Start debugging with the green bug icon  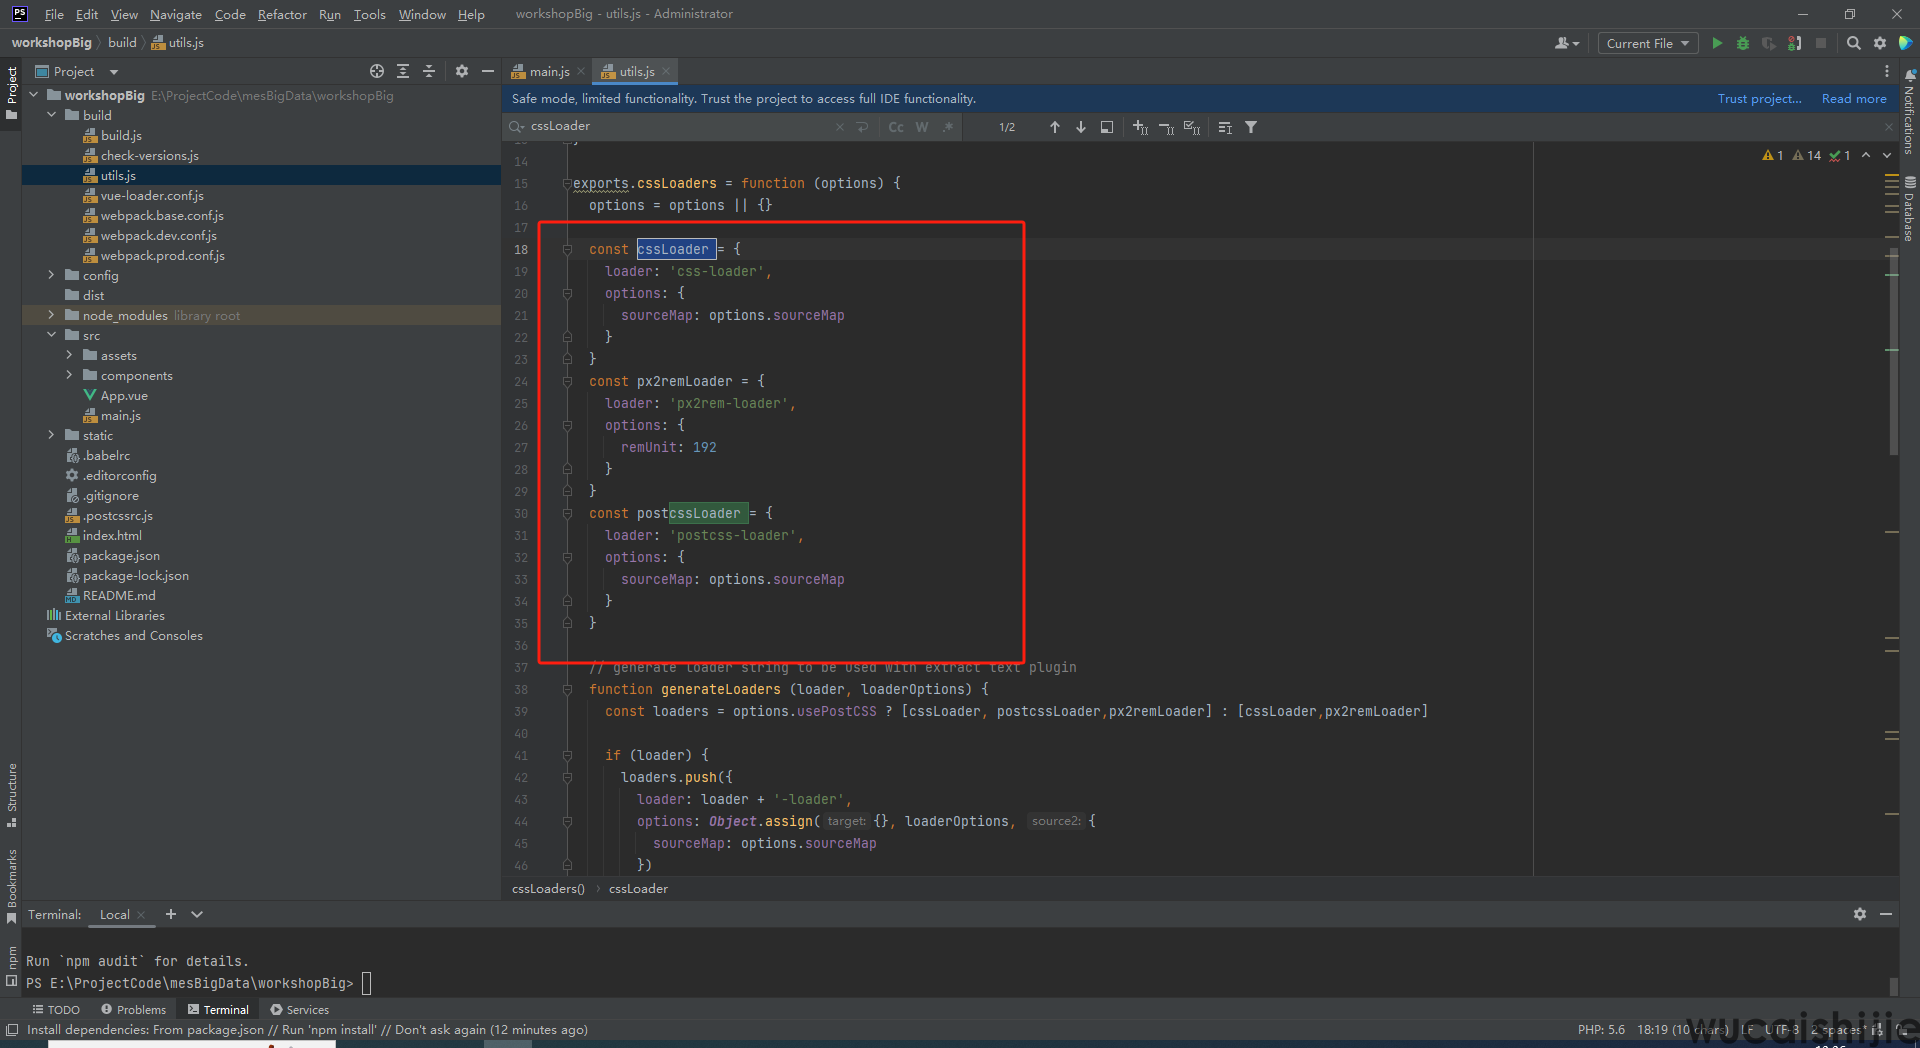point(1743,43)
